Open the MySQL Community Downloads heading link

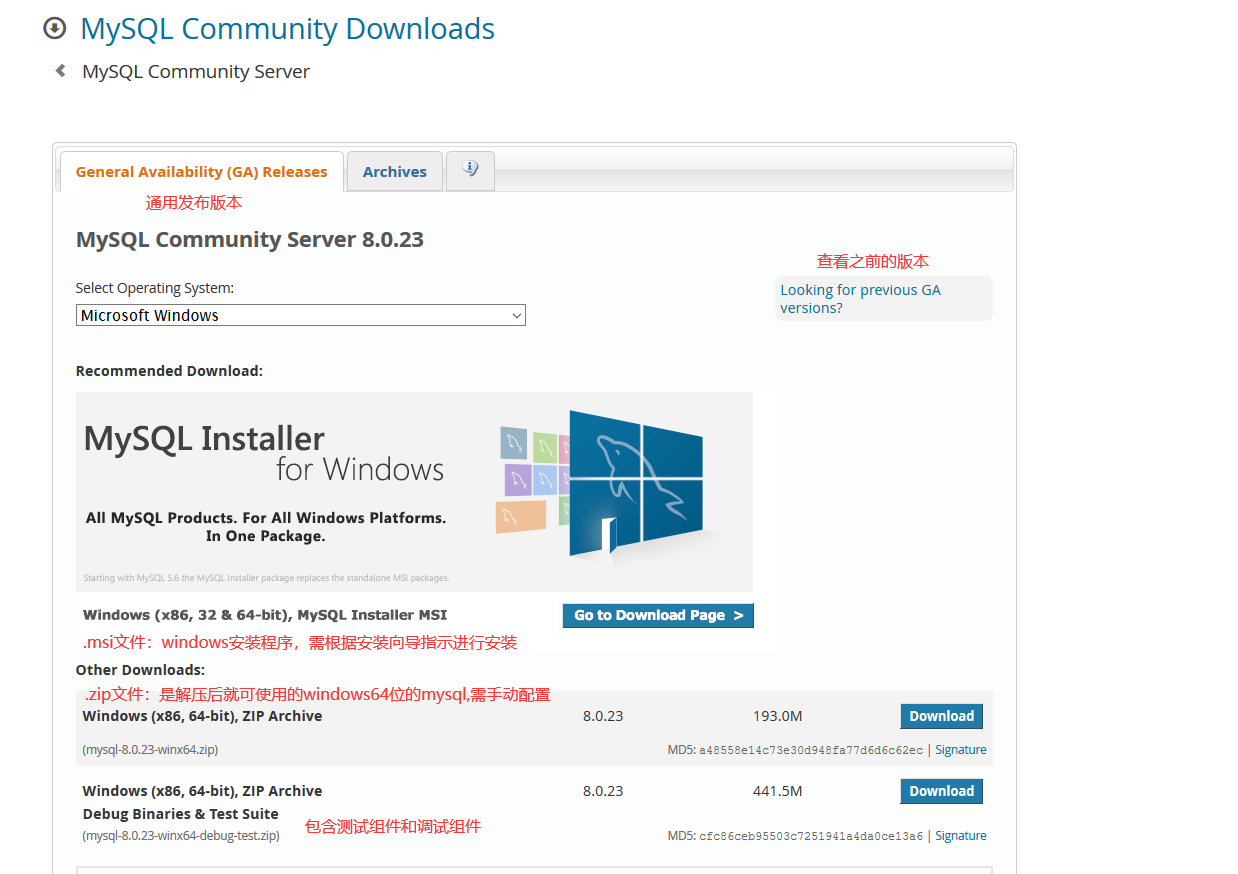[287, 29]
